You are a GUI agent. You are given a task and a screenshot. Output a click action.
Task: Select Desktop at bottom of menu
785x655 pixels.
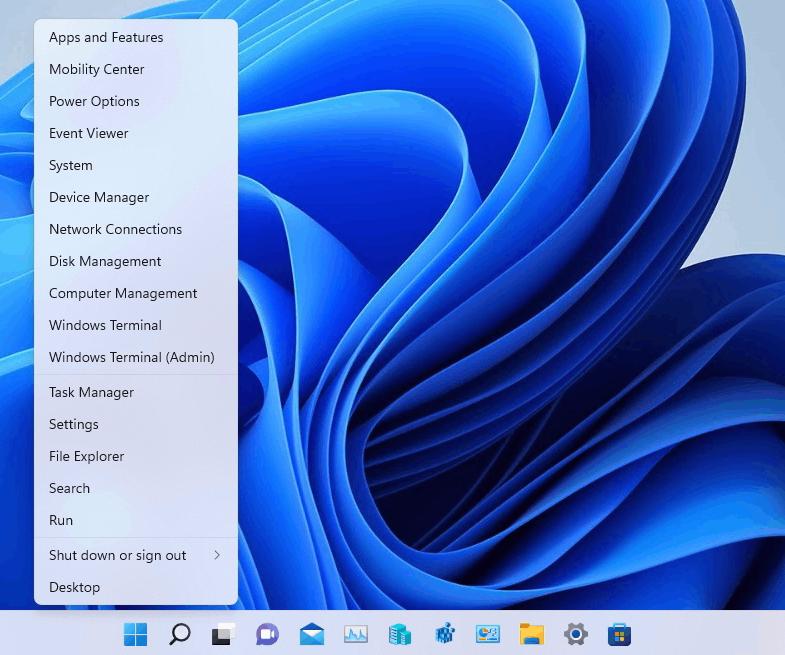click(x=136, y=587)
